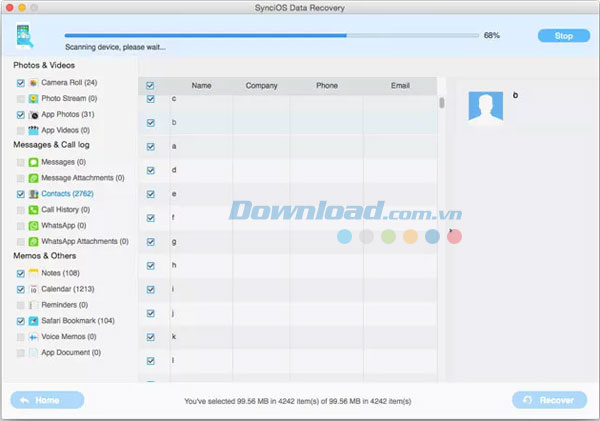Screen dimensions: 600x421
Task: Toggle the Messages checkbox
Action: click(x=21, y=162)
